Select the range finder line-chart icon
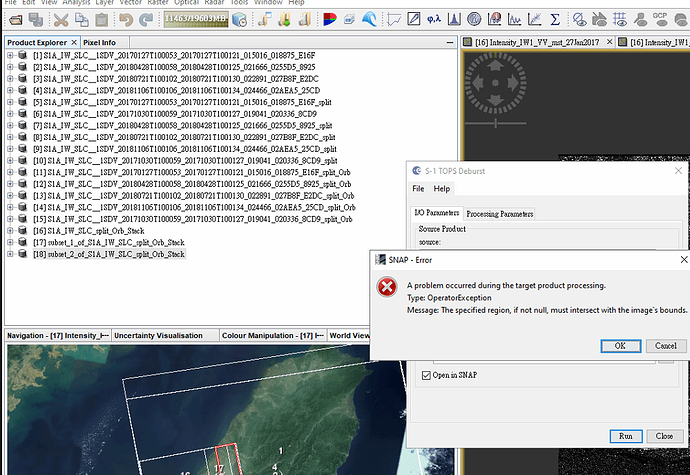 pos(394,19)
